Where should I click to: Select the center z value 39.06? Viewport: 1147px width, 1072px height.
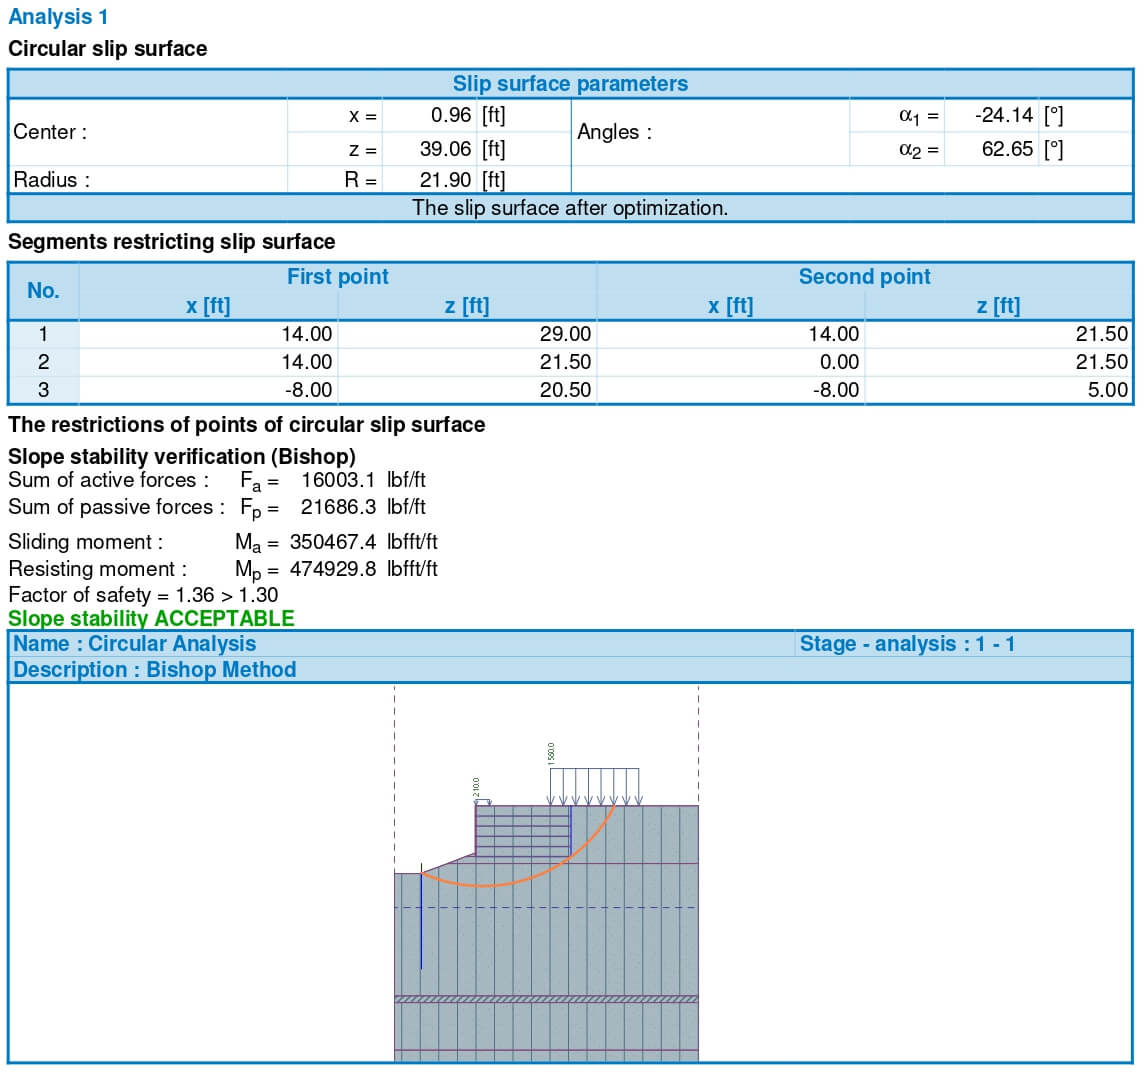point(447,149)
